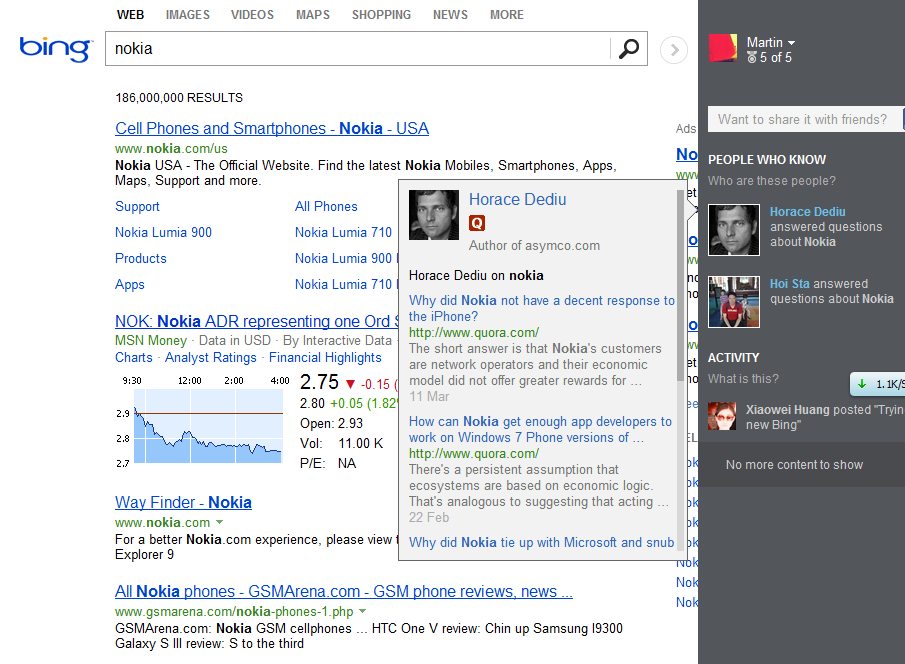Click the green download speed indicator
Viewport: 905px width, 664px height.
(x=877, y=385)
